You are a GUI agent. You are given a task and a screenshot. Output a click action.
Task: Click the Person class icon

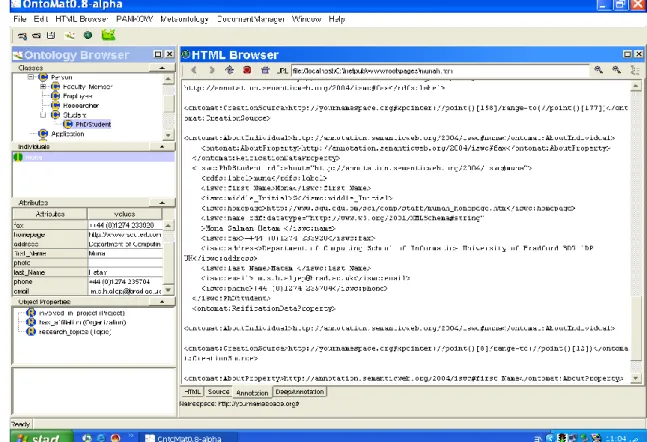[x=43, y=77]
